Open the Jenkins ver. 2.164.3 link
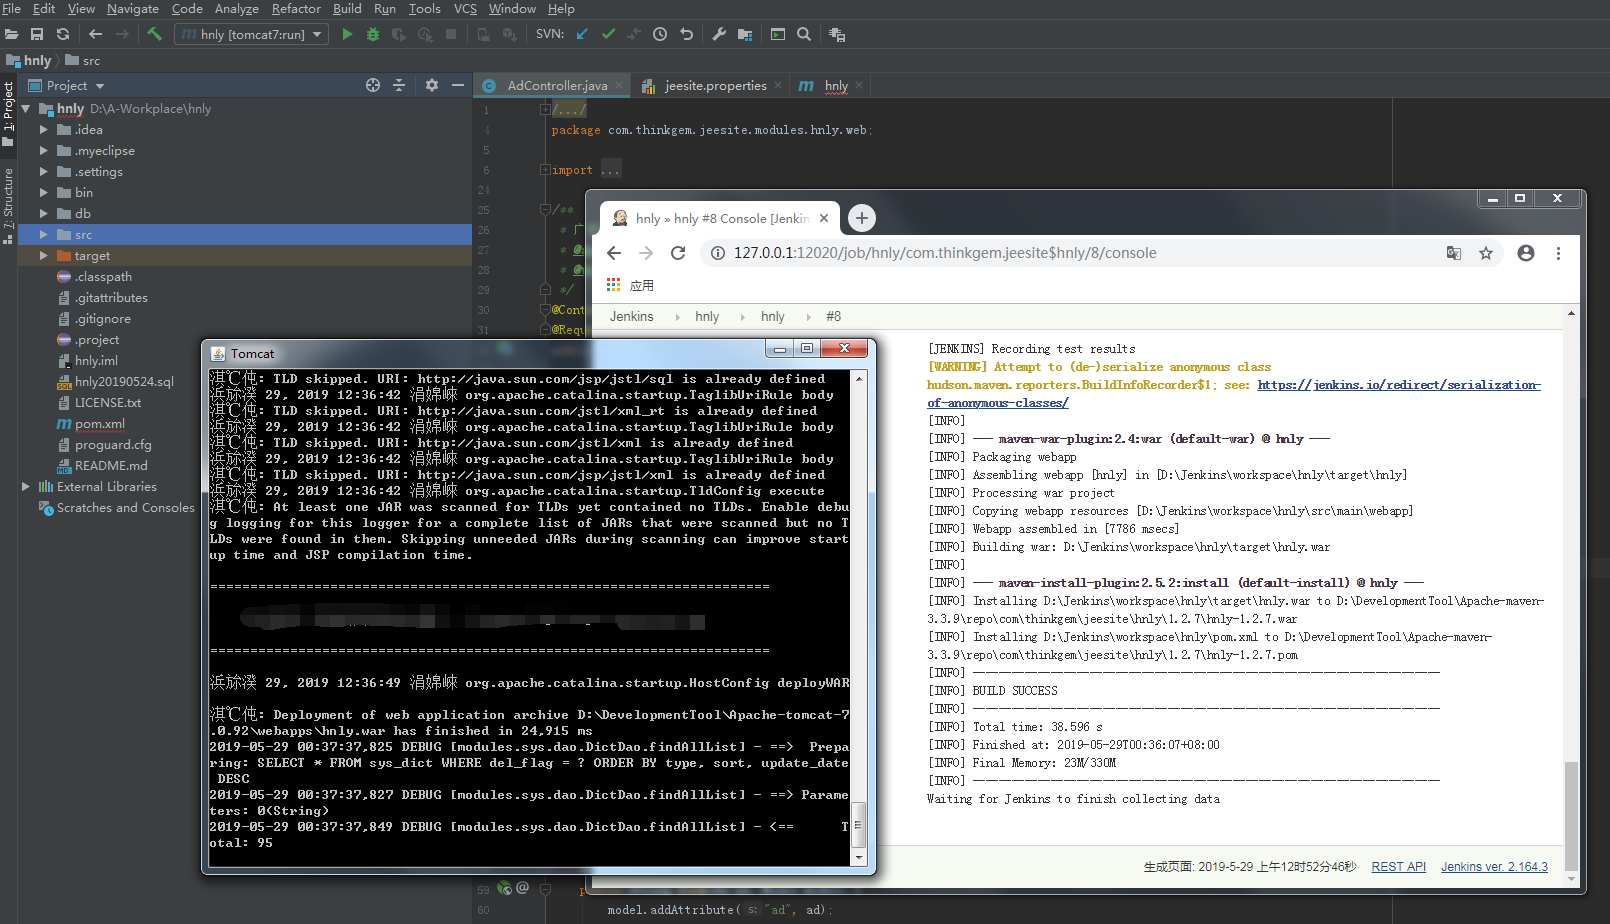The height and width of the screenshot is (924, 1610). [1494, 866]
